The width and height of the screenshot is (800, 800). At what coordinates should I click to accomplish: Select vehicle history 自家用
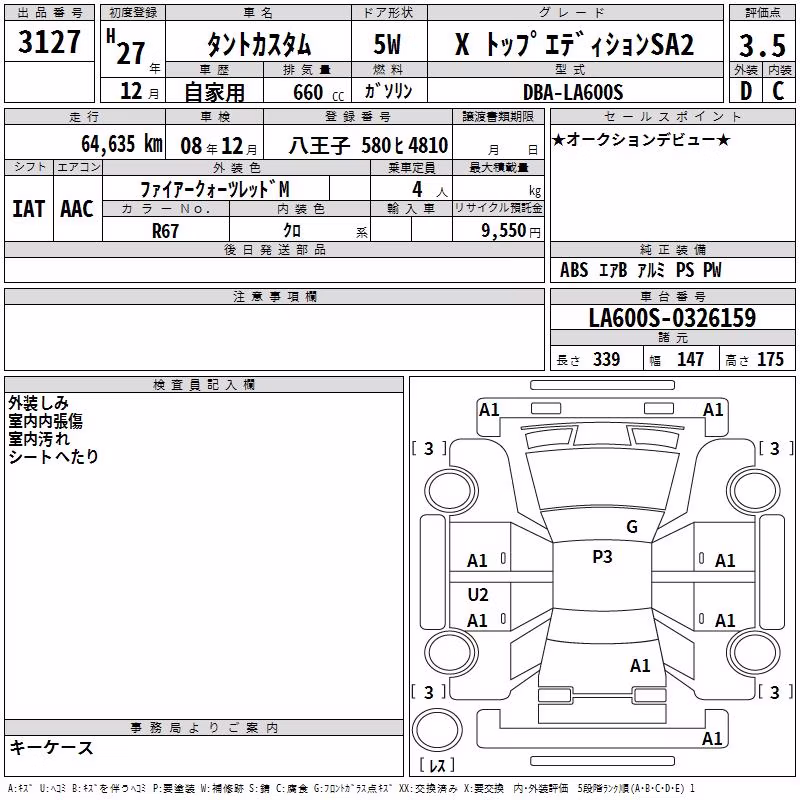pos(214,92)
